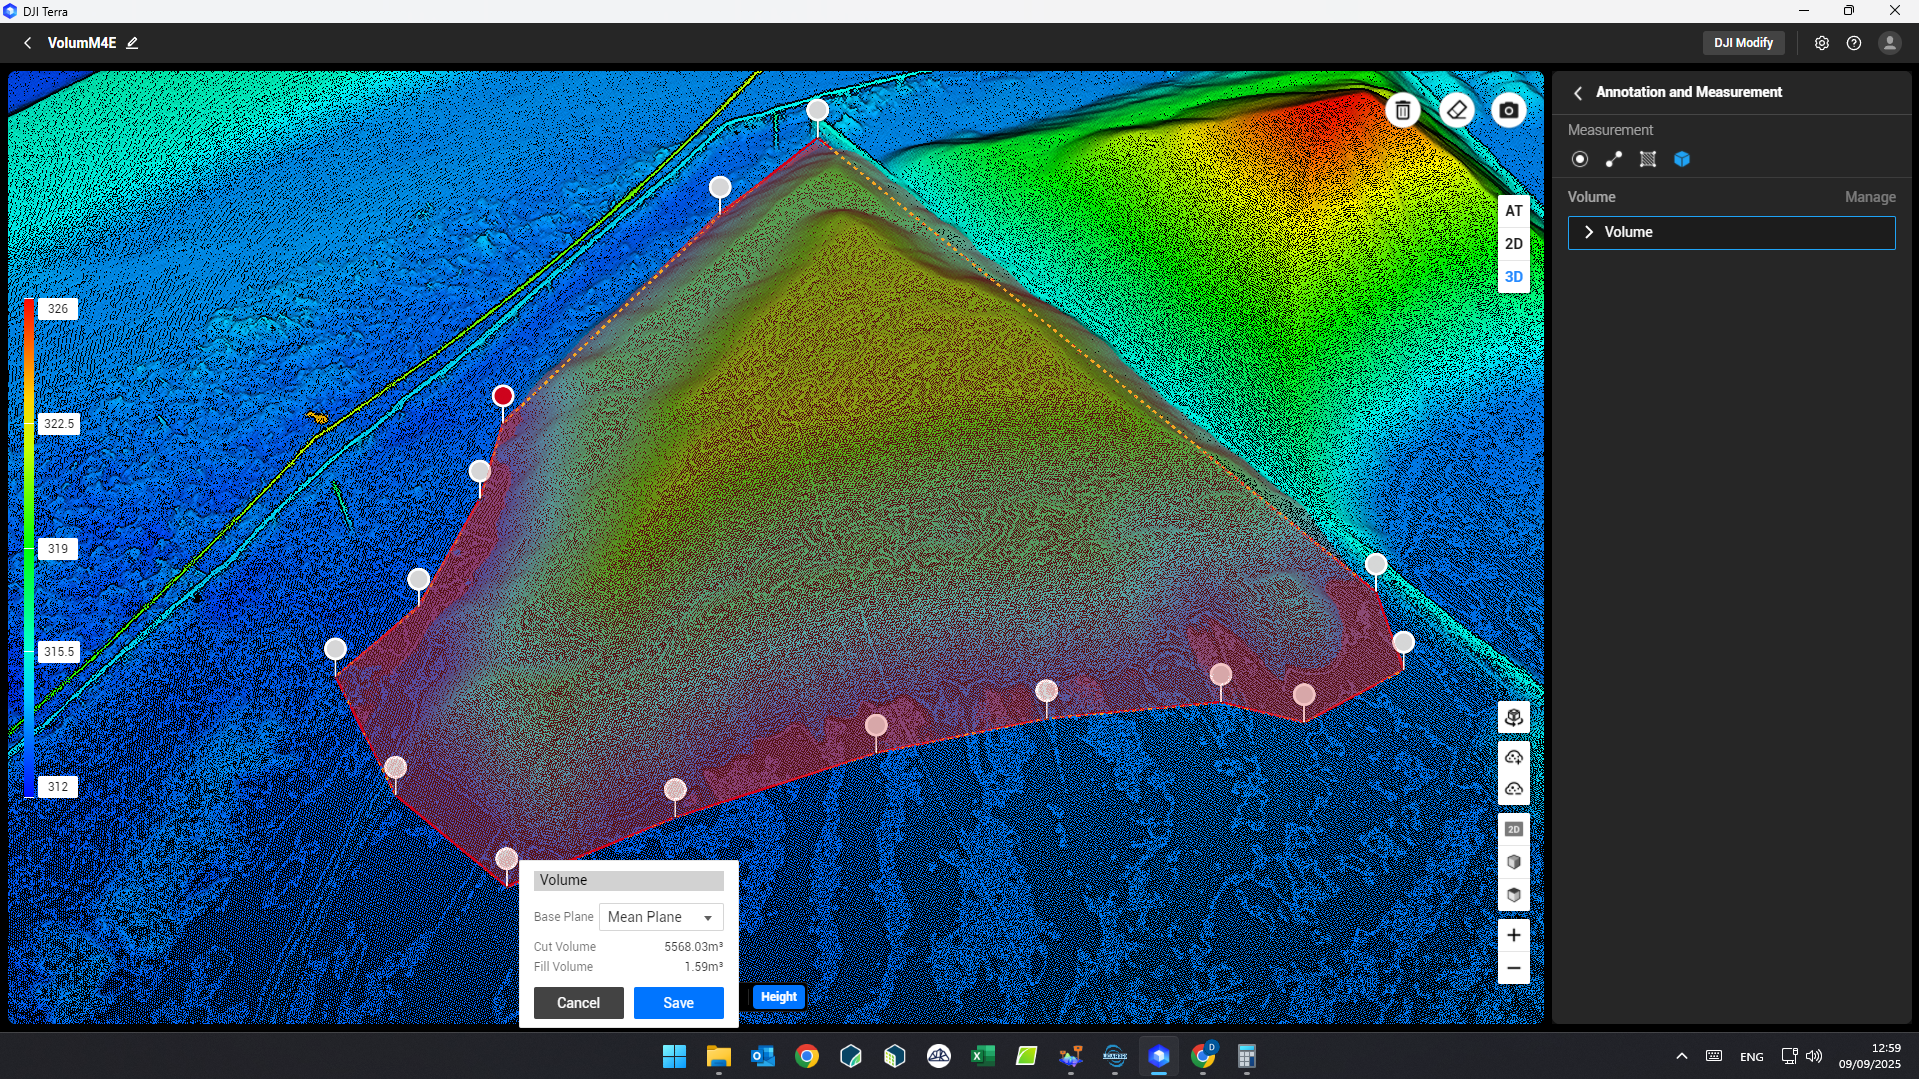1919x1079 pixels.
Task: Switch to 2D view mode
Action: pos(1513,244)
